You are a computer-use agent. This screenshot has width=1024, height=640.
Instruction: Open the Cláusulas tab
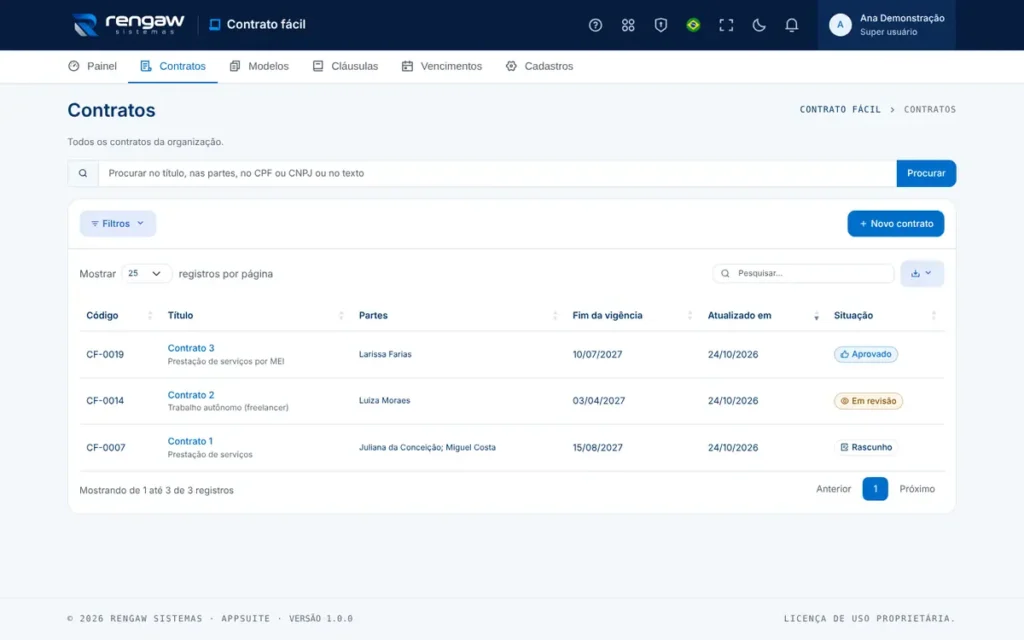pyautogui.click(x=345, y=66)
